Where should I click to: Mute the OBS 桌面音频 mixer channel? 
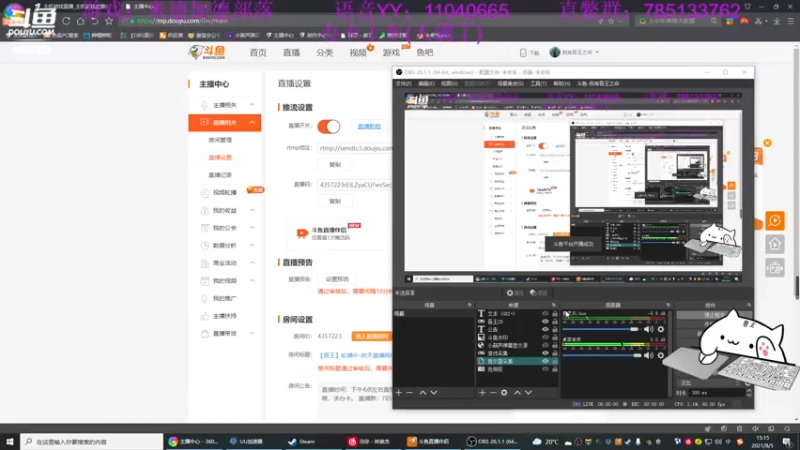click(x=648, y=355)
